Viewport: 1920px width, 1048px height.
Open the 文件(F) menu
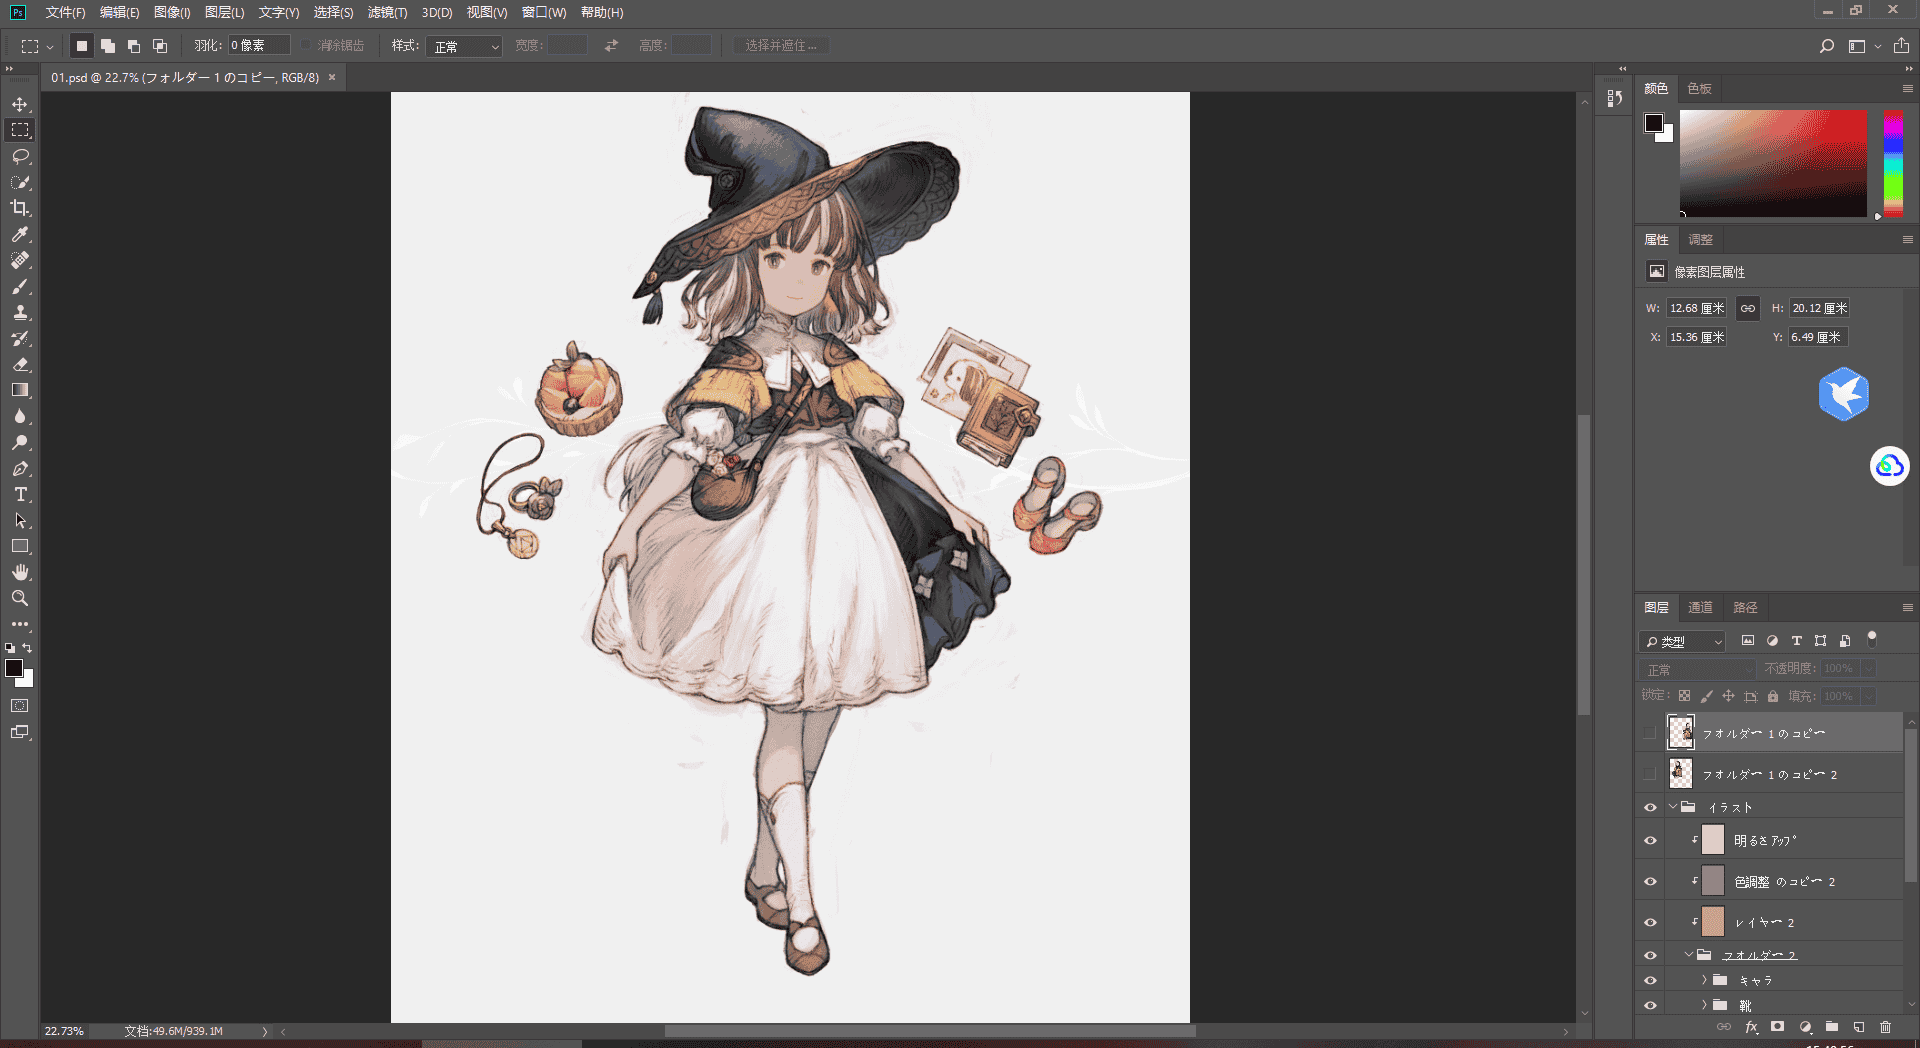pos(65,12)
